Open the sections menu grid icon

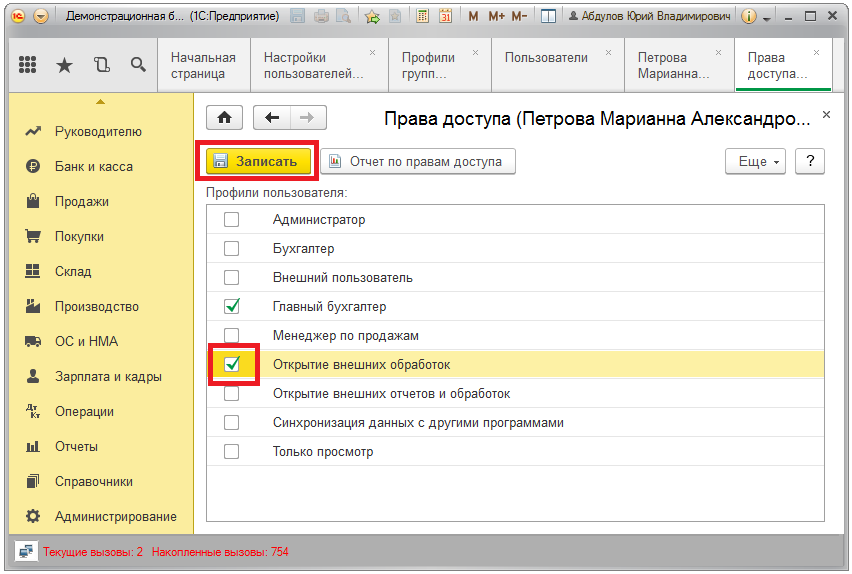coord(28,65)
